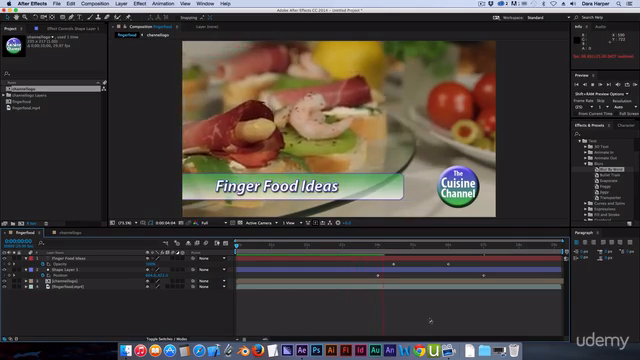The image size is (640, 360).
Task: Open Adobe InDesign from the dock
Action: pyautogui.click(x=360, y=350)
